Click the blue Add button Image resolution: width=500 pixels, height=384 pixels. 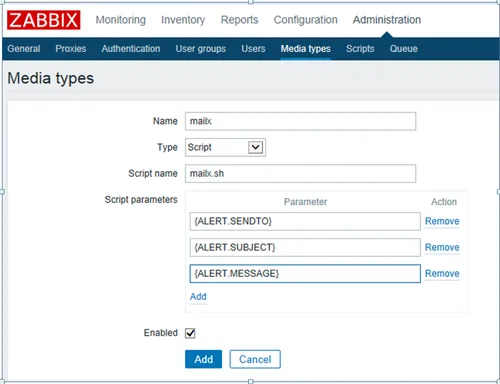tap(203, 359)
